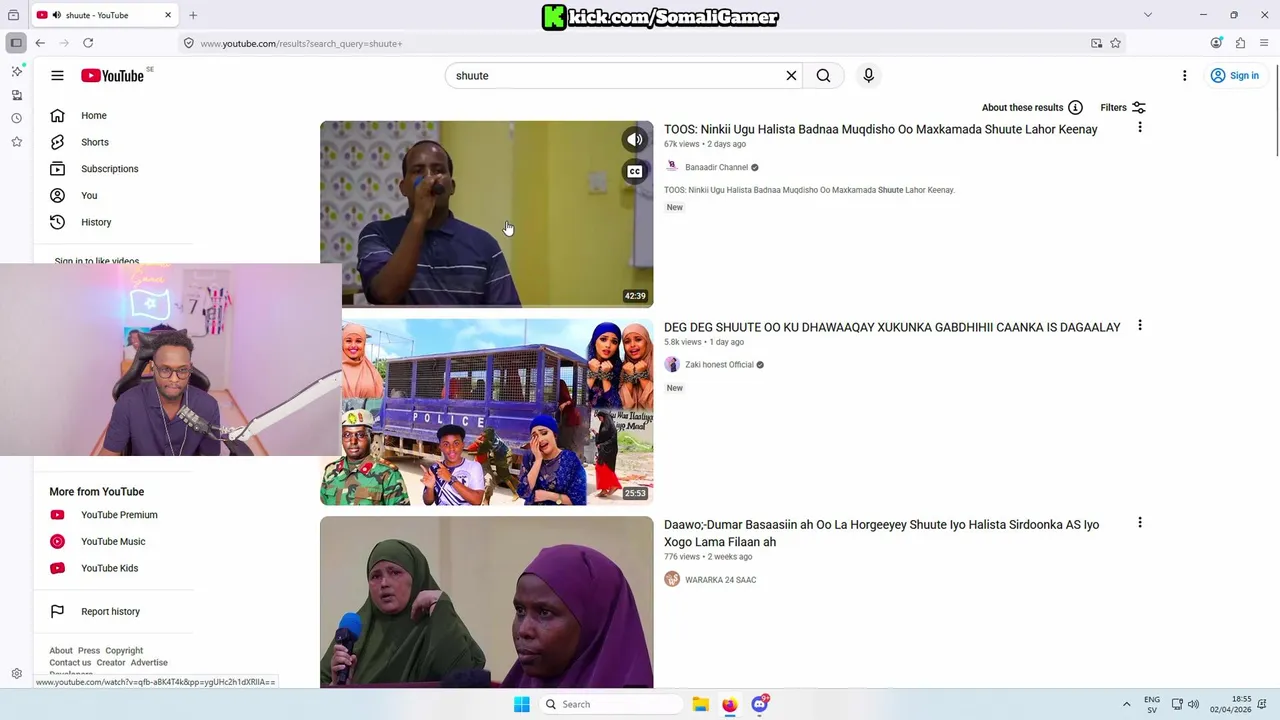Click the Sign in button
The image size is (1280, 720).
click(1234, 75)
